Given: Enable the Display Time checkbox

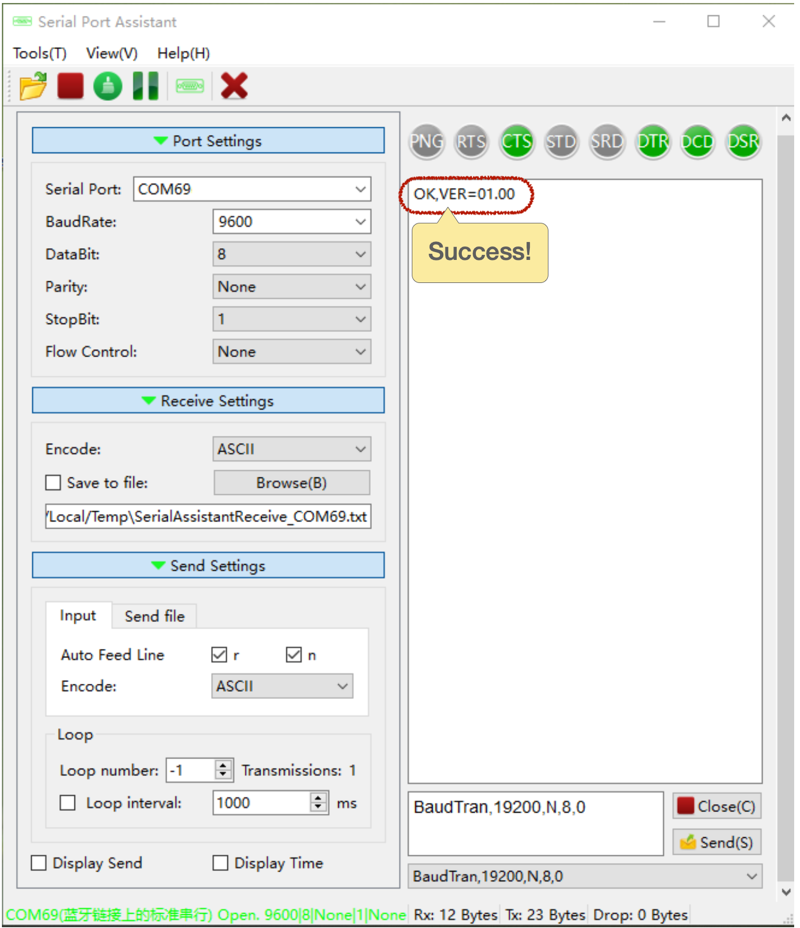Looking at the screenshot, I should point(221,863).
